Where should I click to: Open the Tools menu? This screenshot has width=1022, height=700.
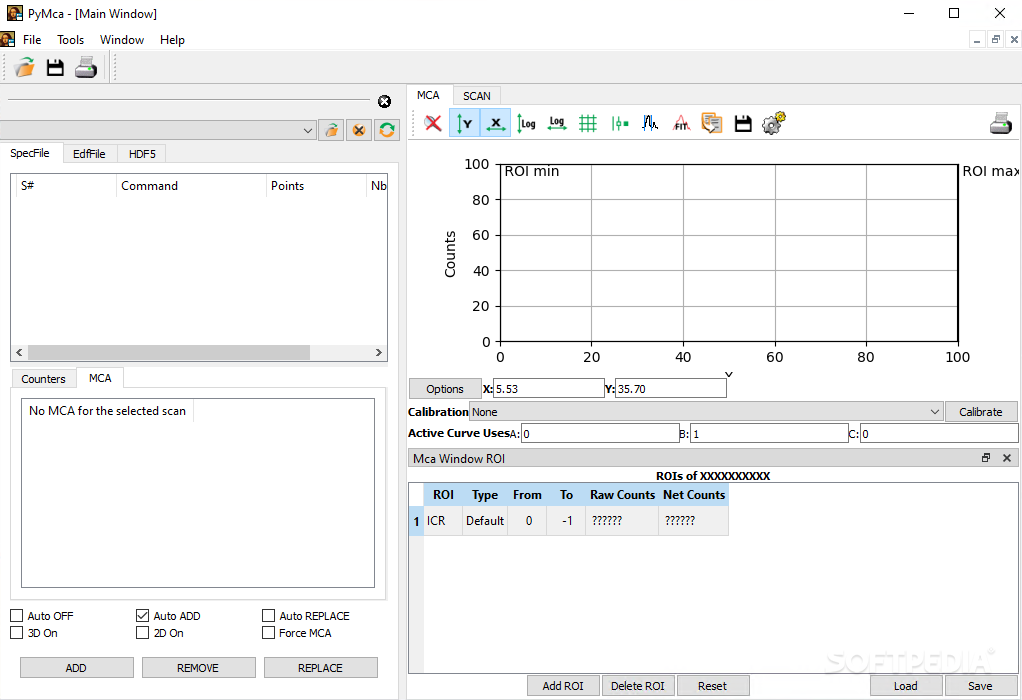(x=70, y=40)
